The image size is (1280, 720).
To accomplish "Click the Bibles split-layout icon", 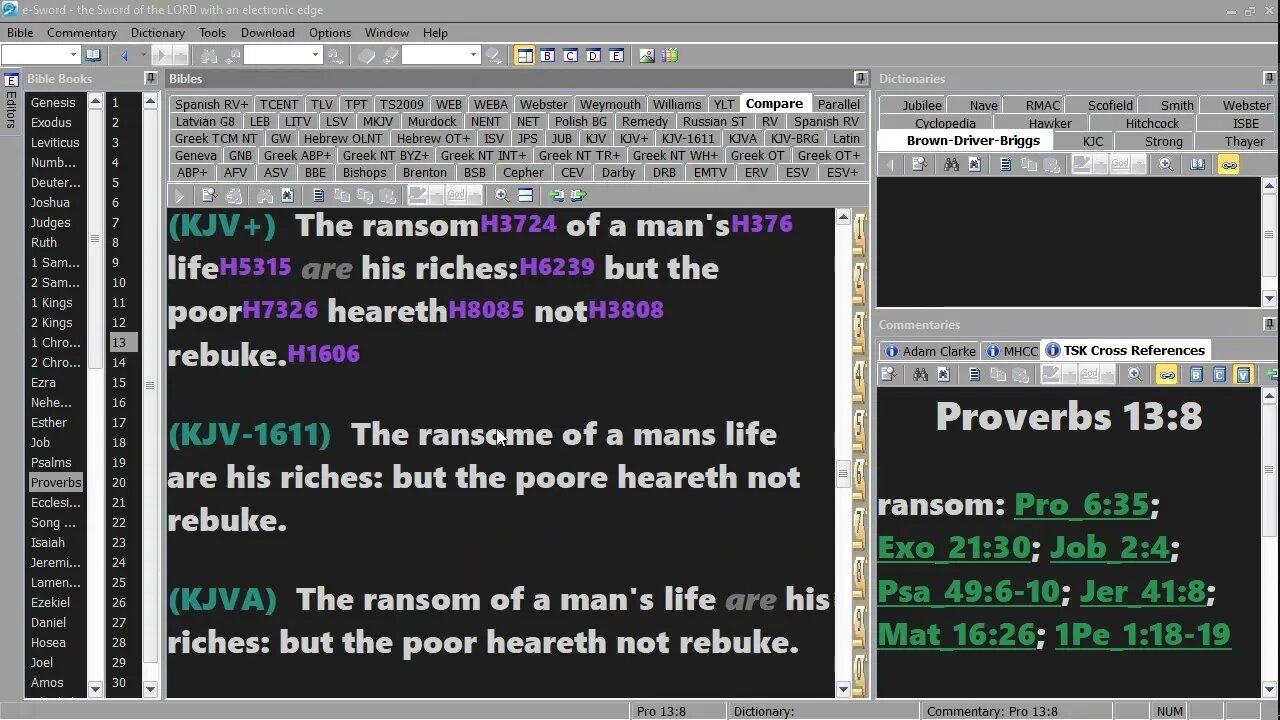I will click(x=526, y=195).
